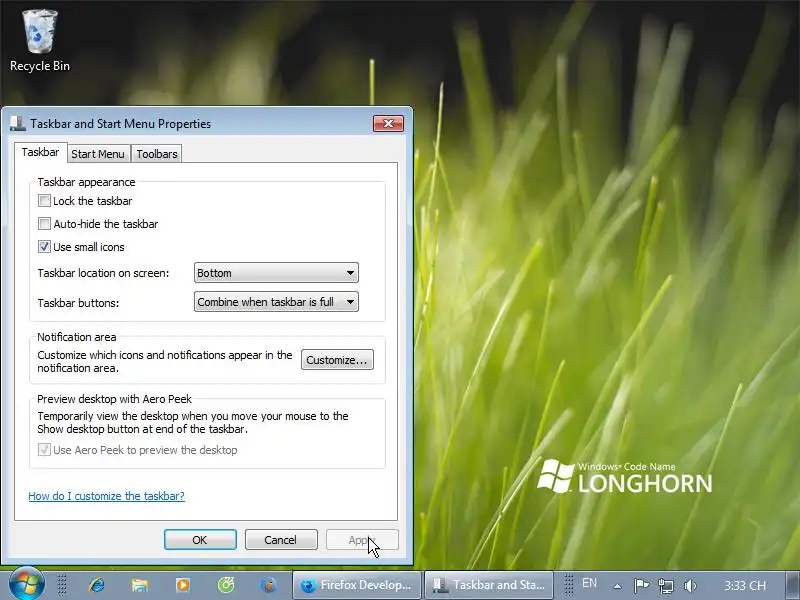The height and width of the screenshot is (600, 800).
Task: Close the Taskbar Properties dialog
Action: tap(388, 123)
